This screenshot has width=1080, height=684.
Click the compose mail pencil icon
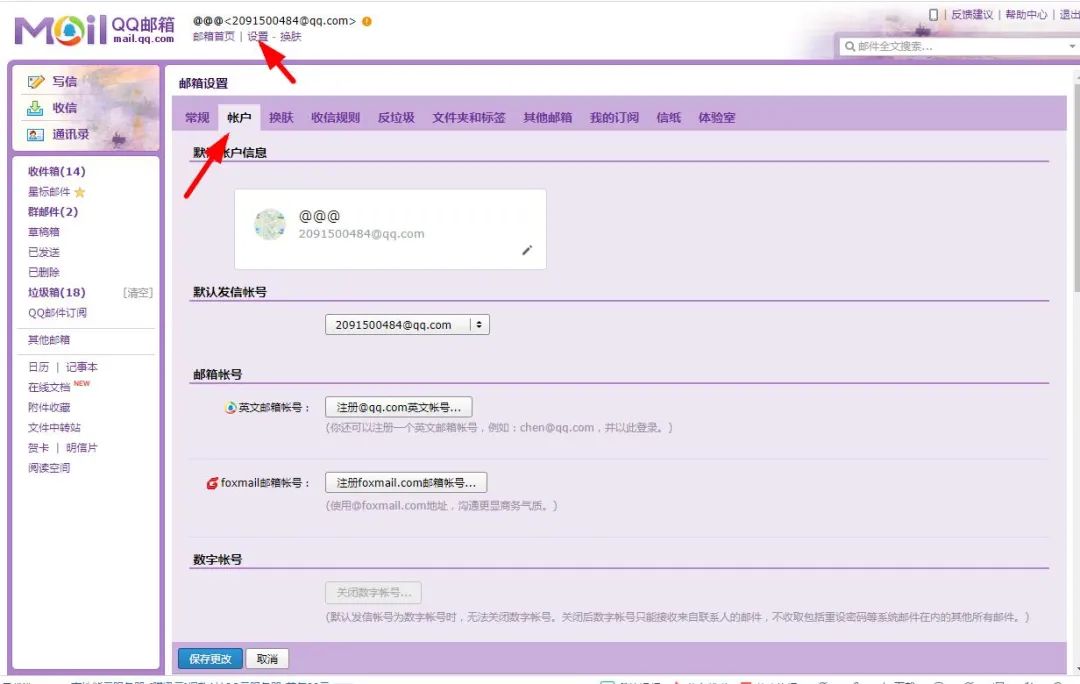point(36,82)
